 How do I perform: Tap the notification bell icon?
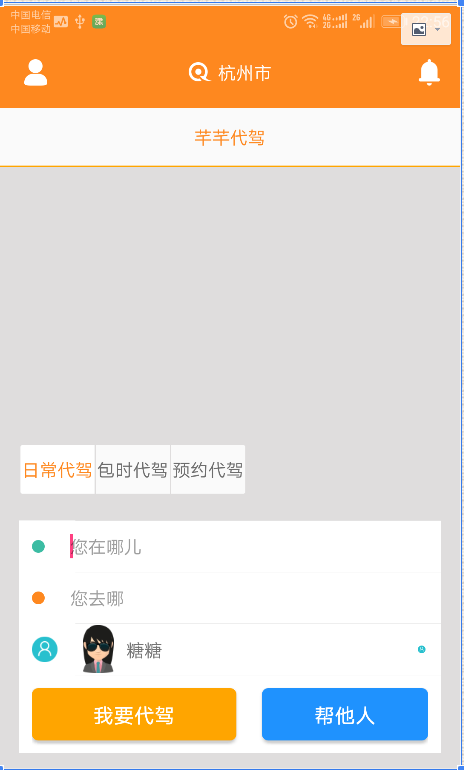coord(429,73)
